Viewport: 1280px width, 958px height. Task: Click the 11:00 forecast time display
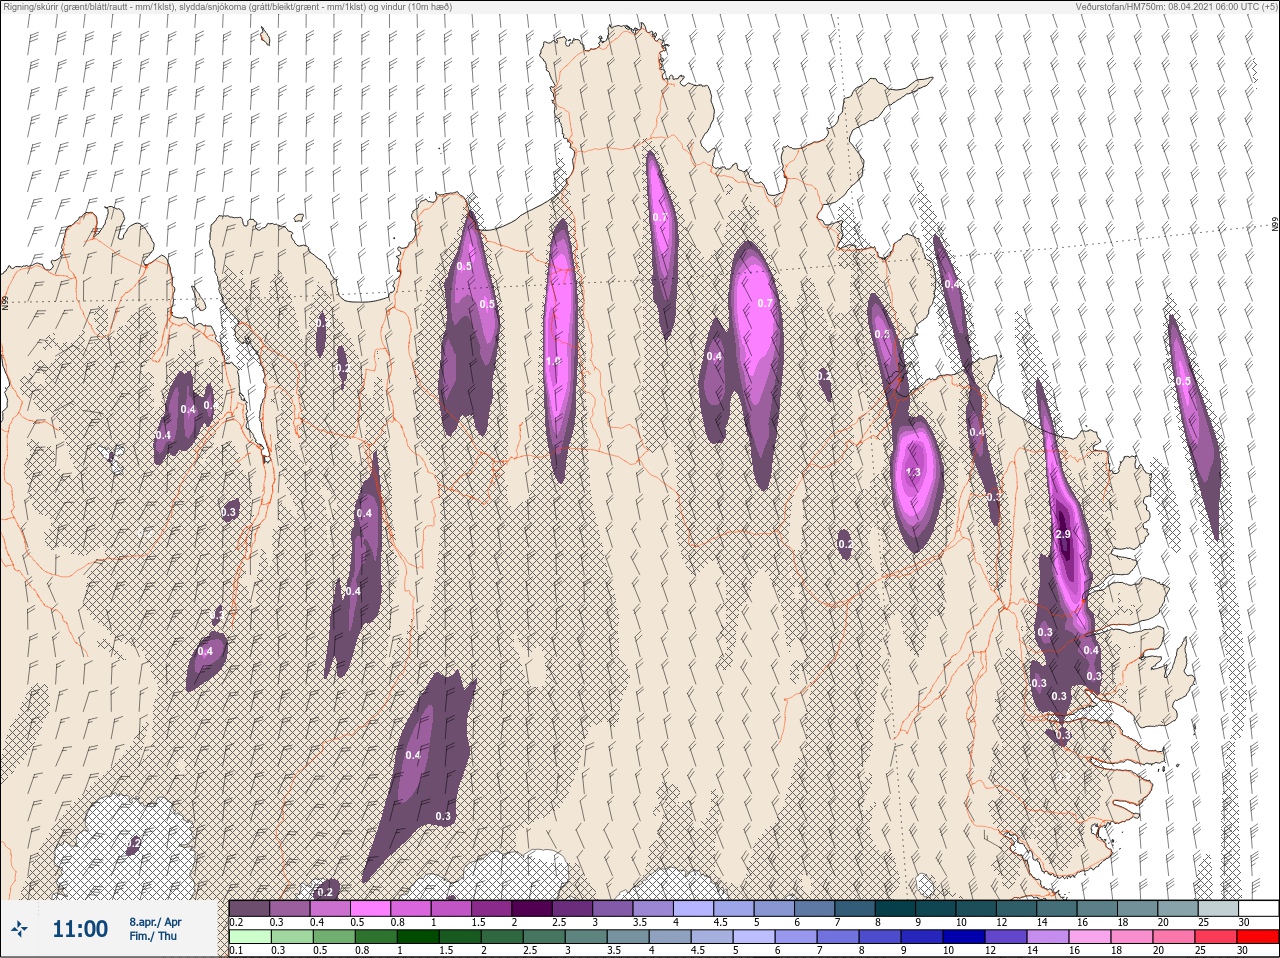(x=80, y=929)
